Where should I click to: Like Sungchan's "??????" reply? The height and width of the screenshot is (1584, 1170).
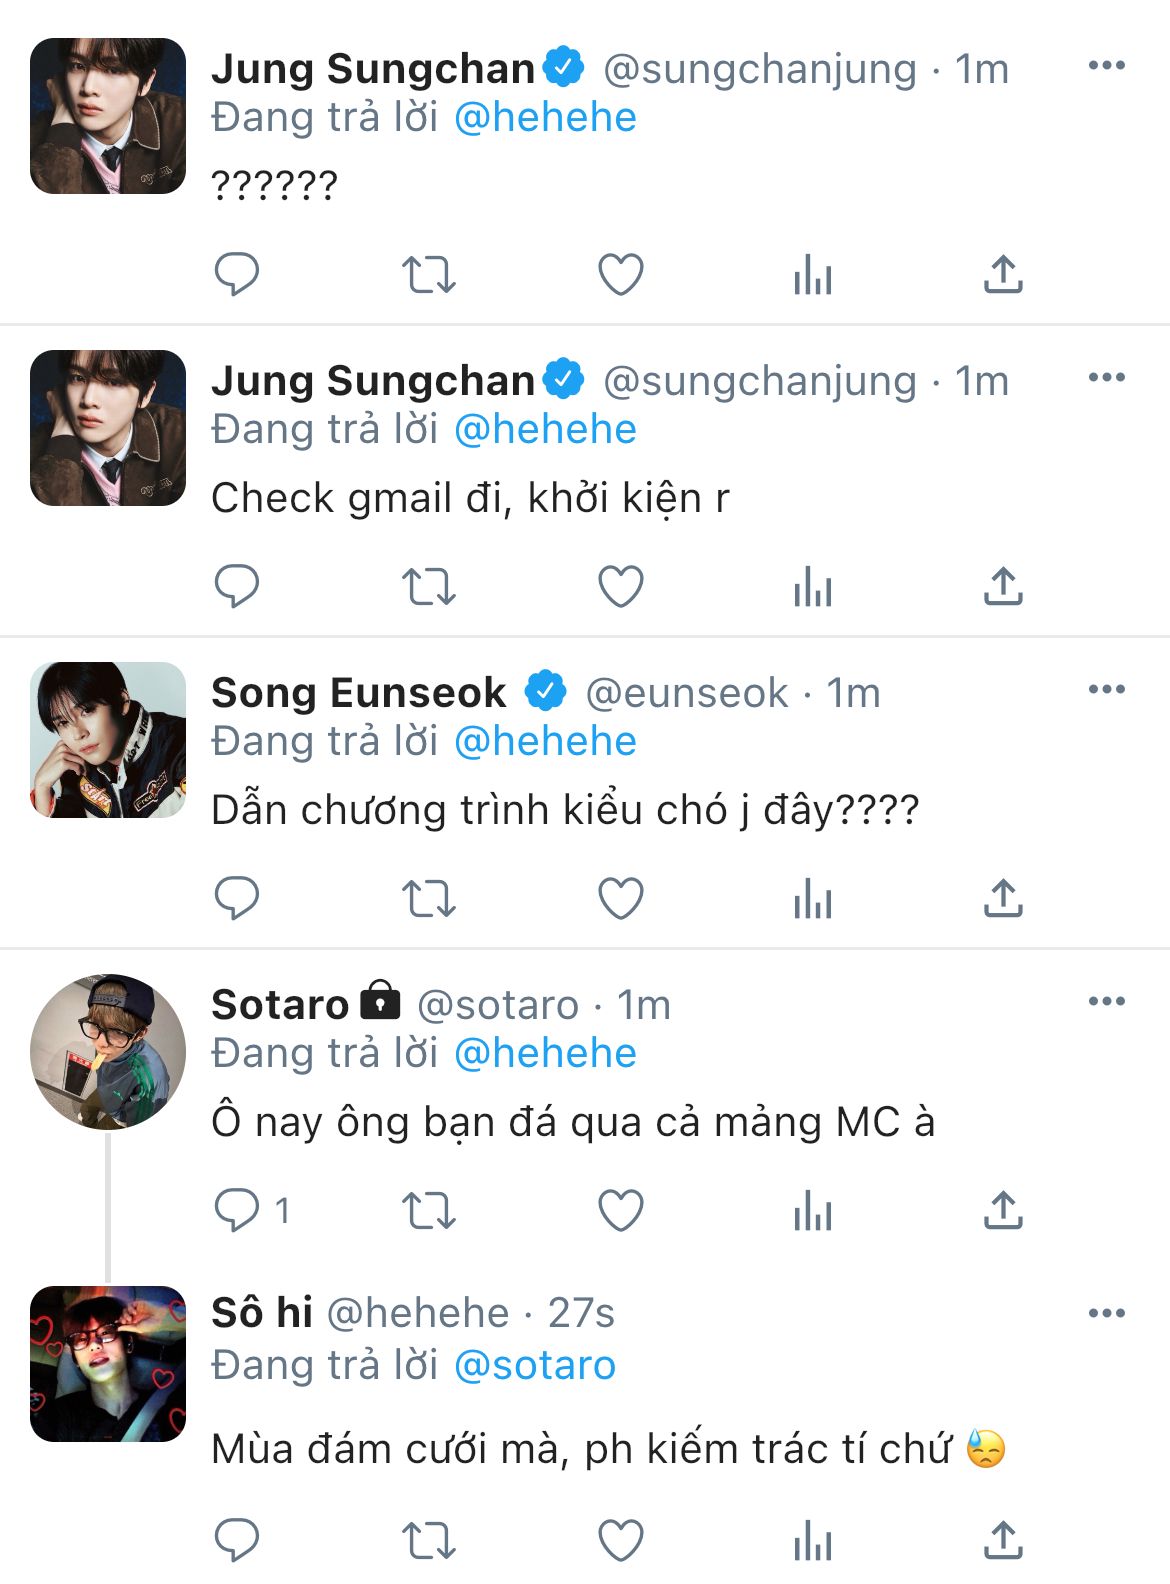click(620, 274)
